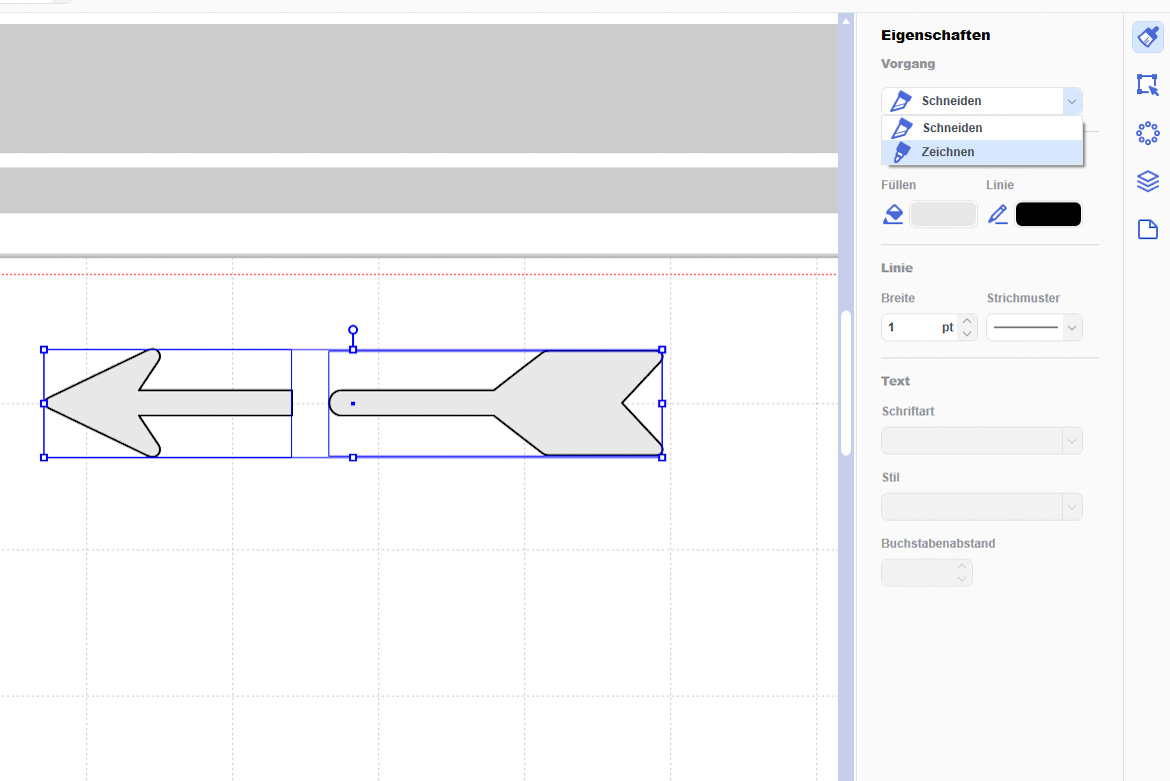Open the Artboard page panel icon
The width and height of the screenshot is (1170, 781).
tap(1147, 230)
